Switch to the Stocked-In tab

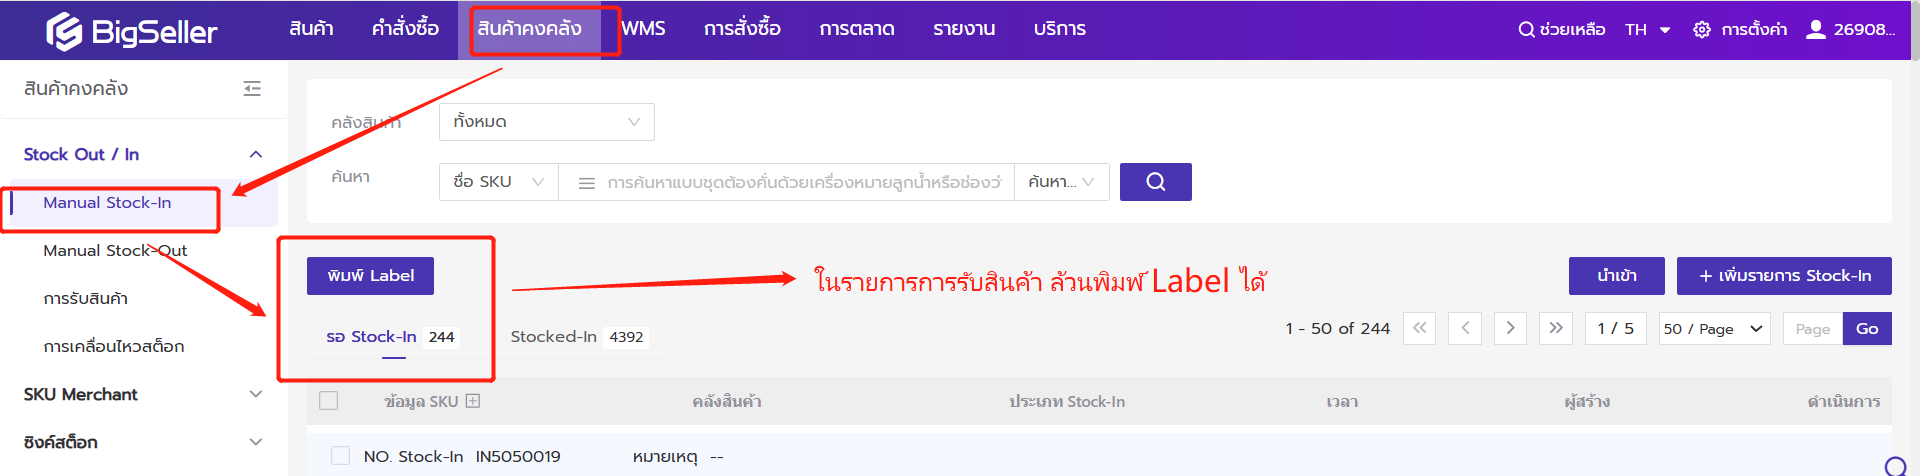point(576,337)
